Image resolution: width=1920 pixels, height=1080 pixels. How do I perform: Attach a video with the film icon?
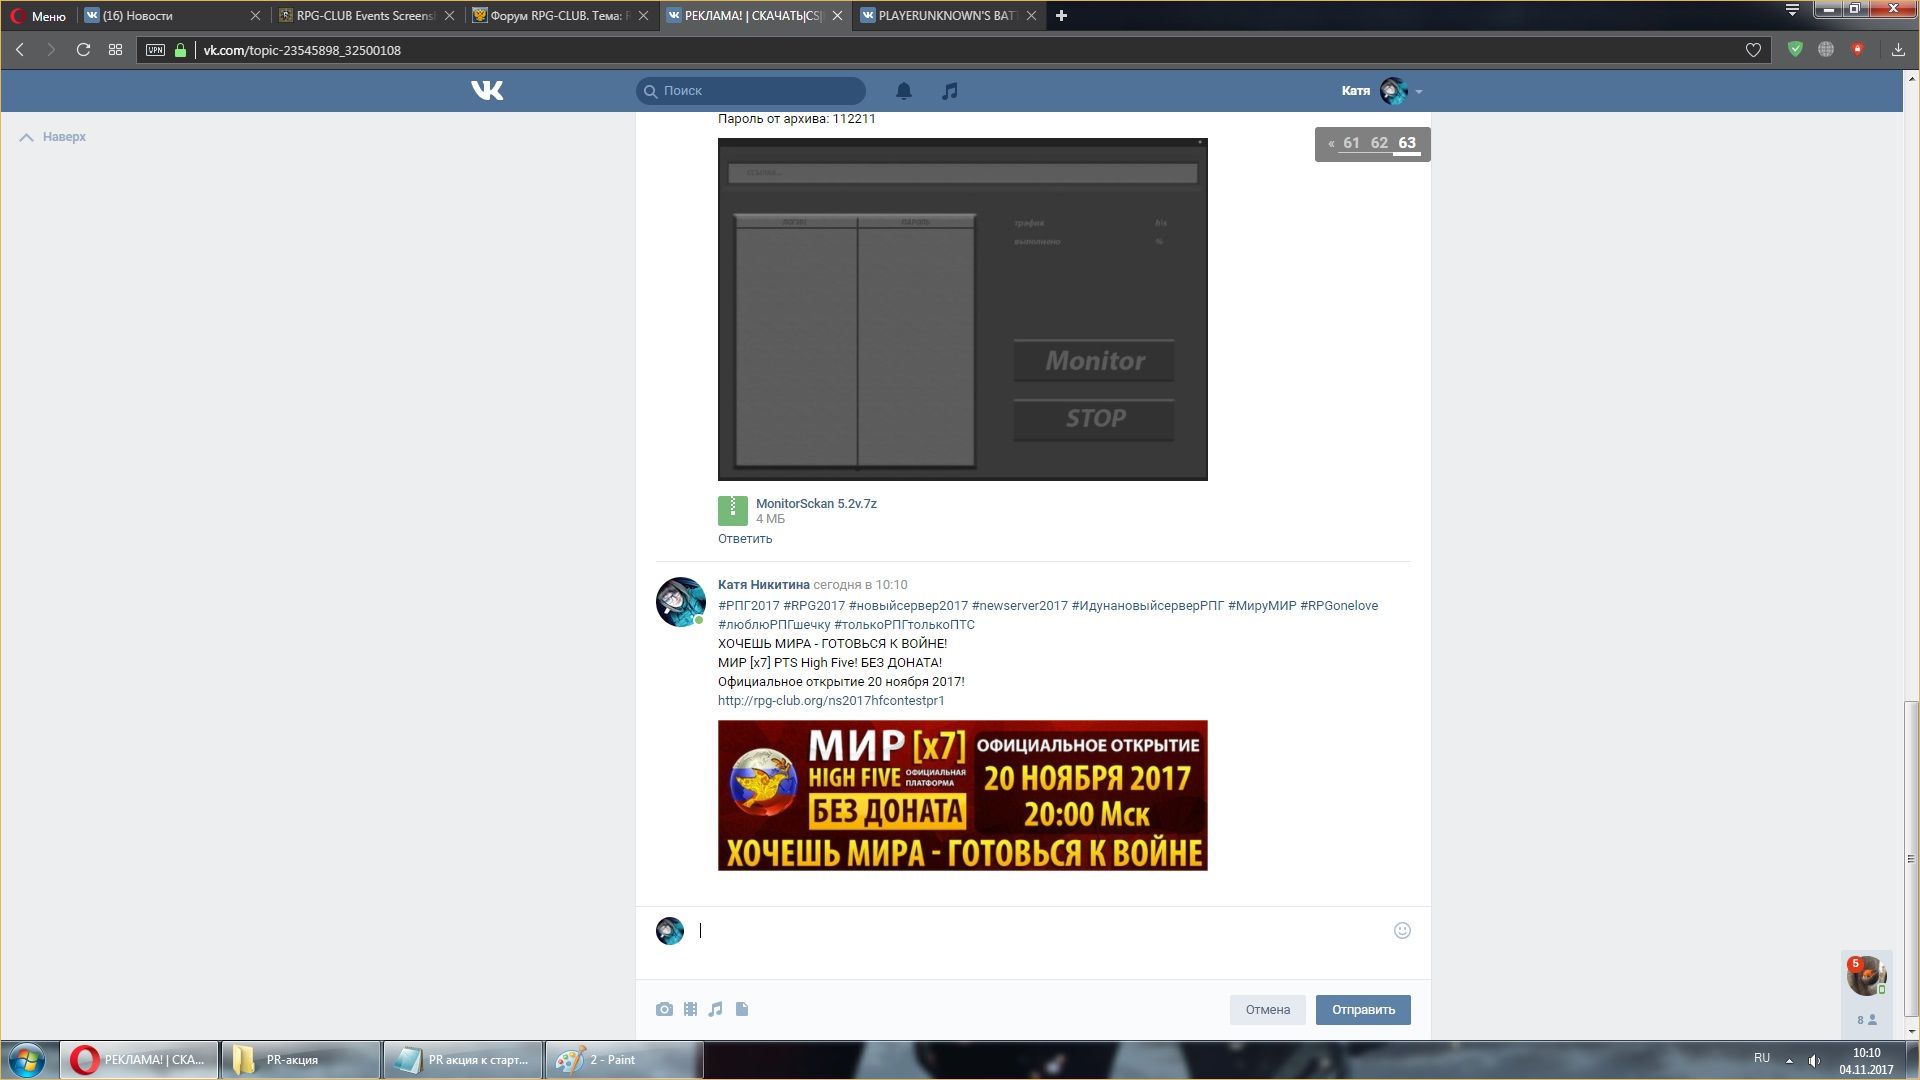tap(690, 1009)
